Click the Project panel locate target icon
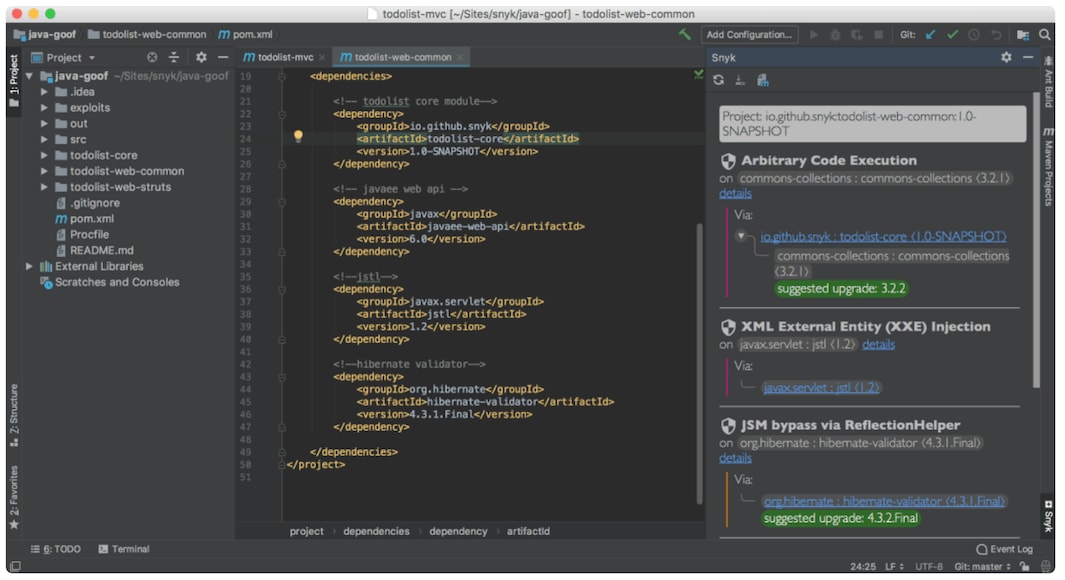 [x=152, y=58]
